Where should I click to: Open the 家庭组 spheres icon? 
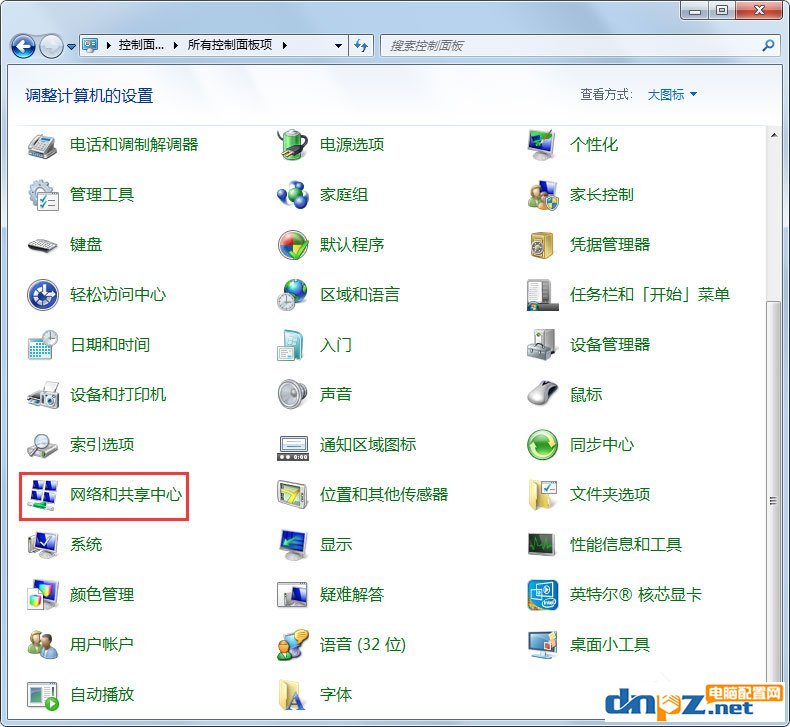coord(293,195)
